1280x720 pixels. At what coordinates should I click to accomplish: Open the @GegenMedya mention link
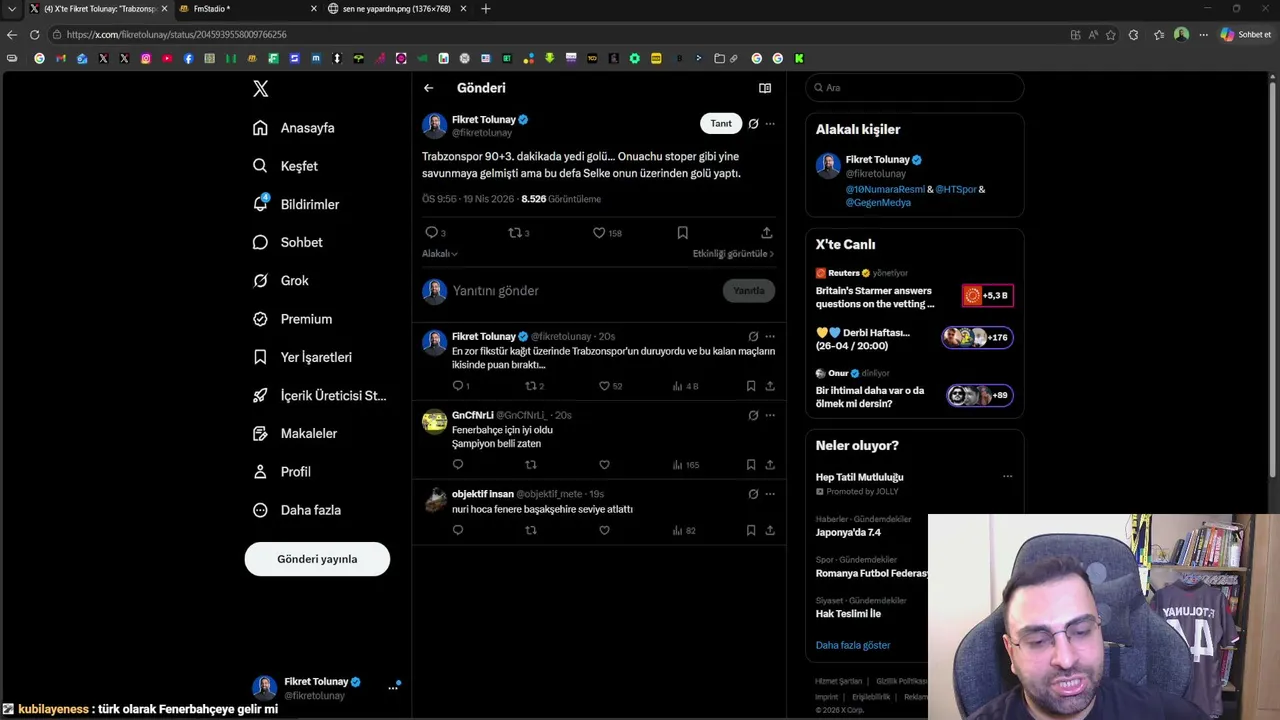pyautogui.click(x=878, y=202)
